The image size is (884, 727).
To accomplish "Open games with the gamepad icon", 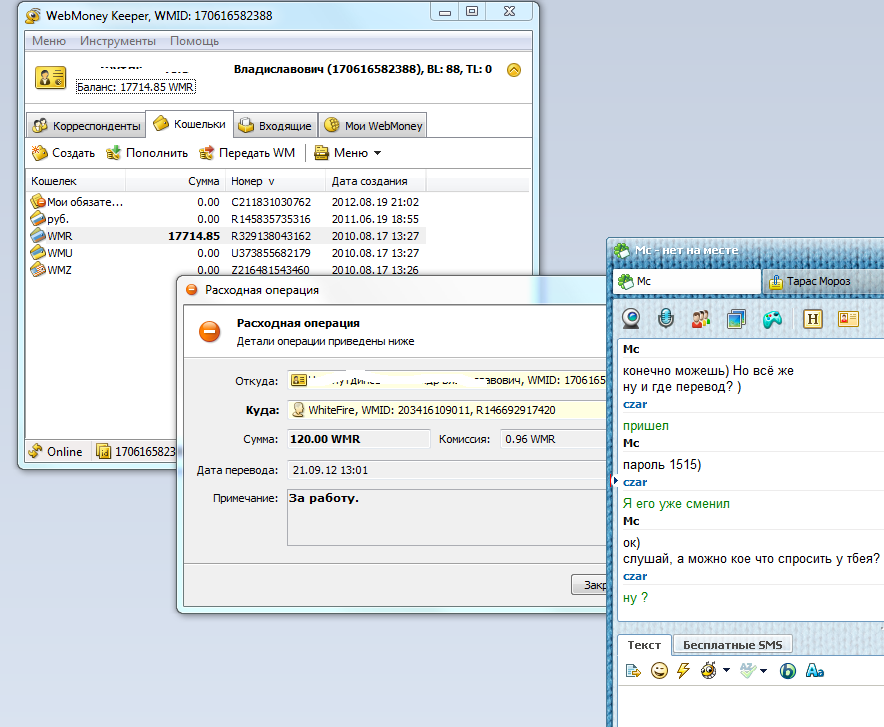I will coord(772,320).
